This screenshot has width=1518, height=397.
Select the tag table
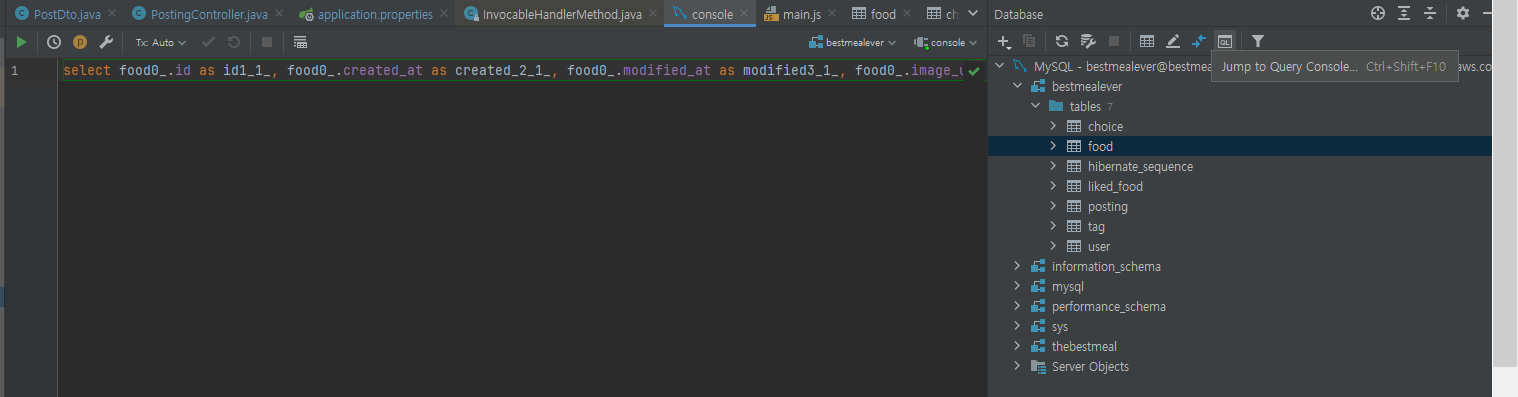pos(1096,227)
